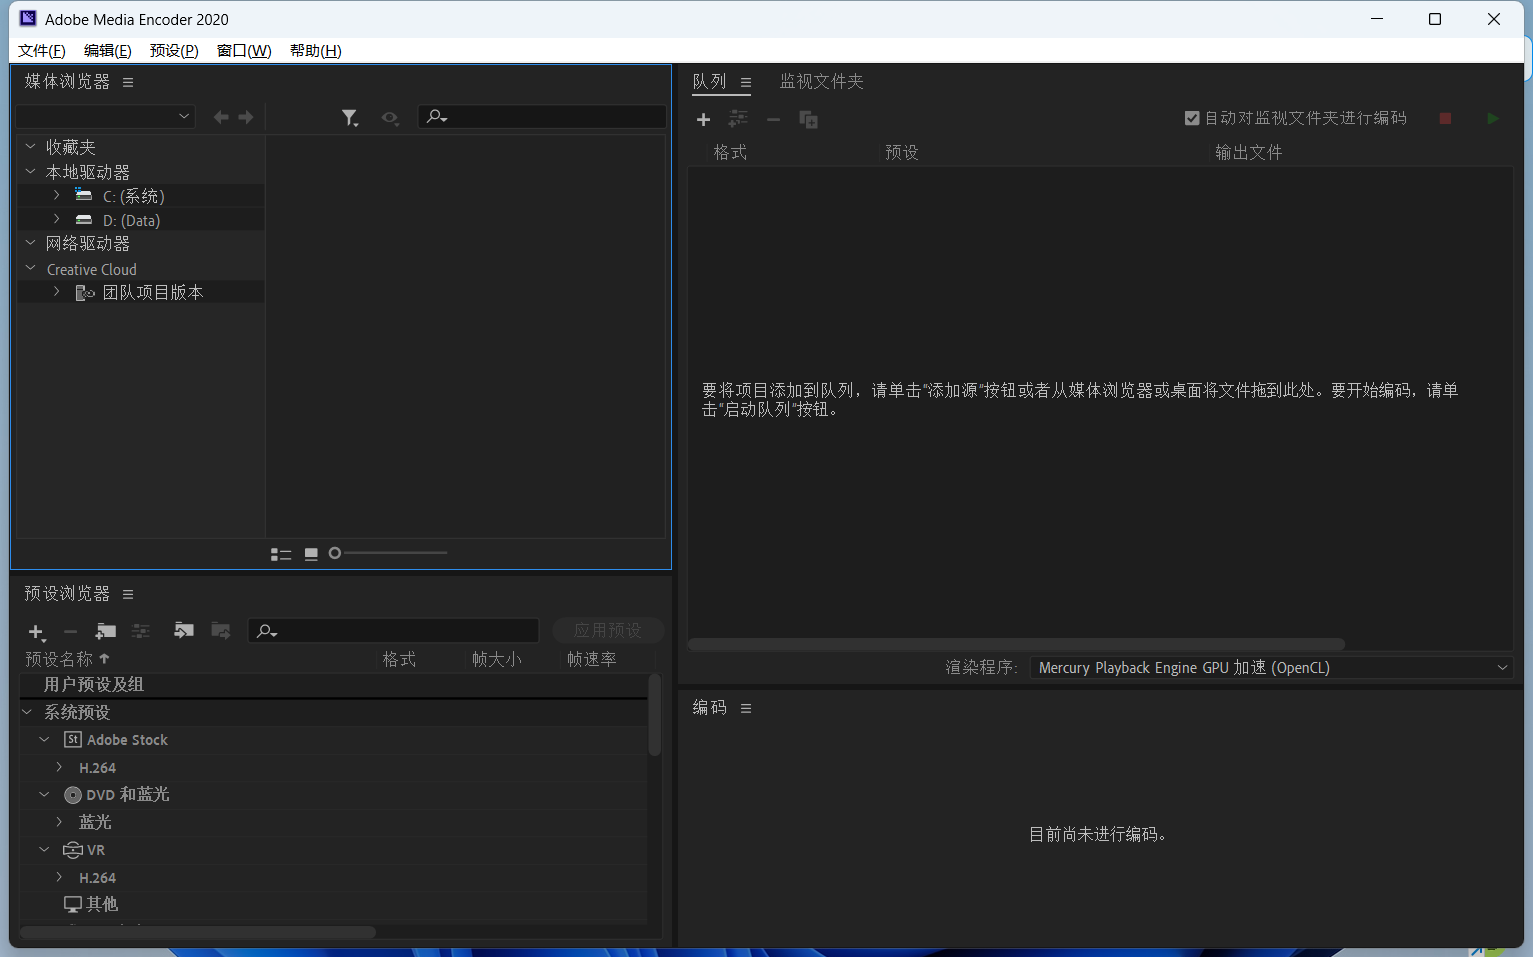The height and width of the screenshot is (957, 1533).
Task: Open the media browser path dropdown
Action: point(105,117)
